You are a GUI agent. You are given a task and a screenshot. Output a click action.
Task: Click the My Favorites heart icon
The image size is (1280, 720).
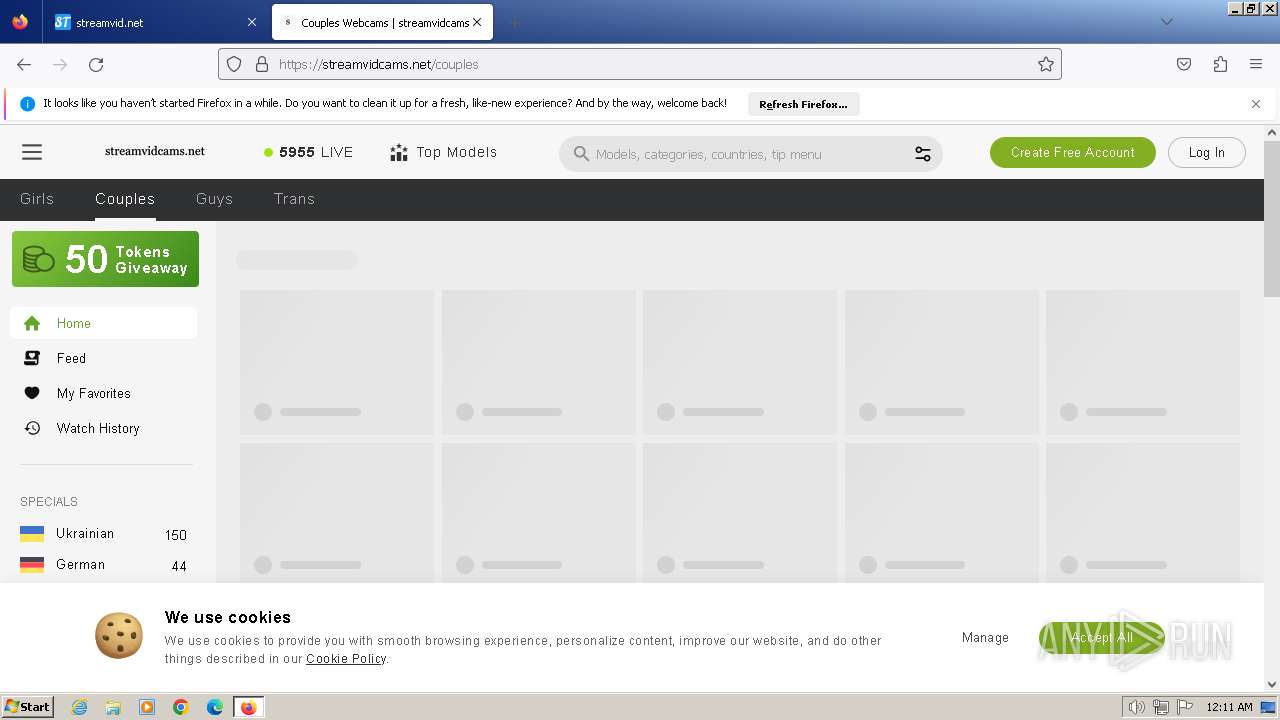point(32,393)
